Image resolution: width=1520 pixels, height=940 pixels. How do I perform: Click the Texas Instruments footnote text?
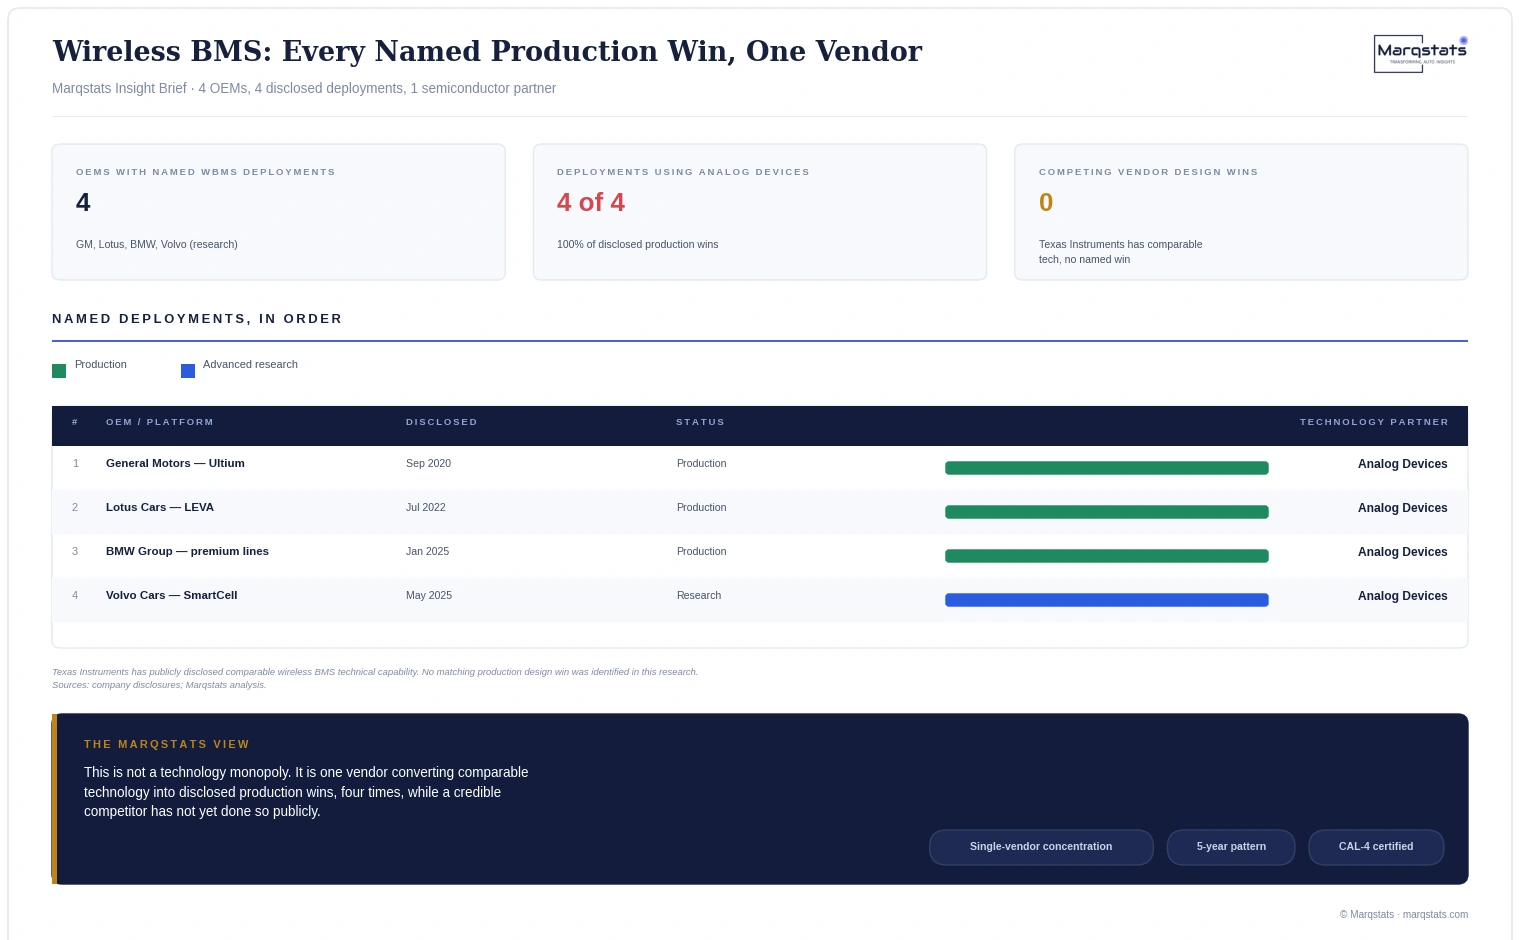(x=375, y=672)
